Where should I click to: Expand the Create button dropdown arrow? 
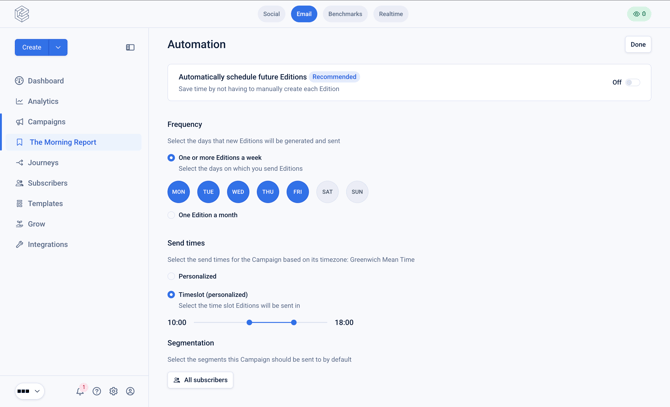click(x=58, y=47)
